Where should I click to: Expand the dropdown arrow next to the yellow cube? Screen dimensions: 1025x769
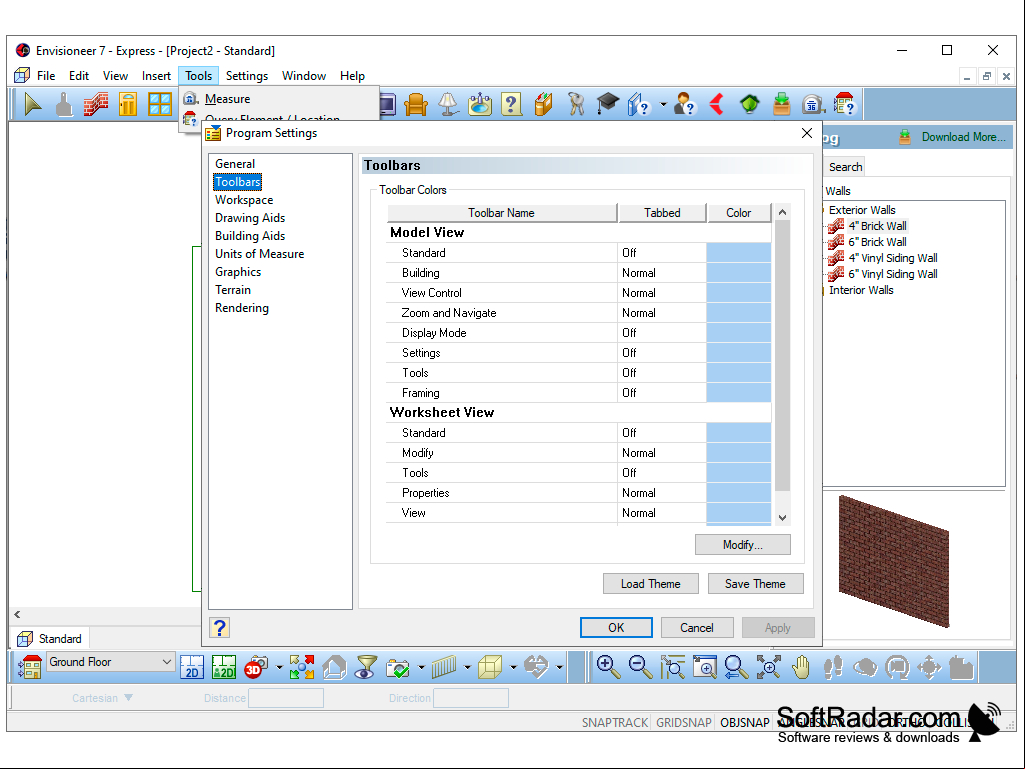pyautogui.click(x=513, y=668)
